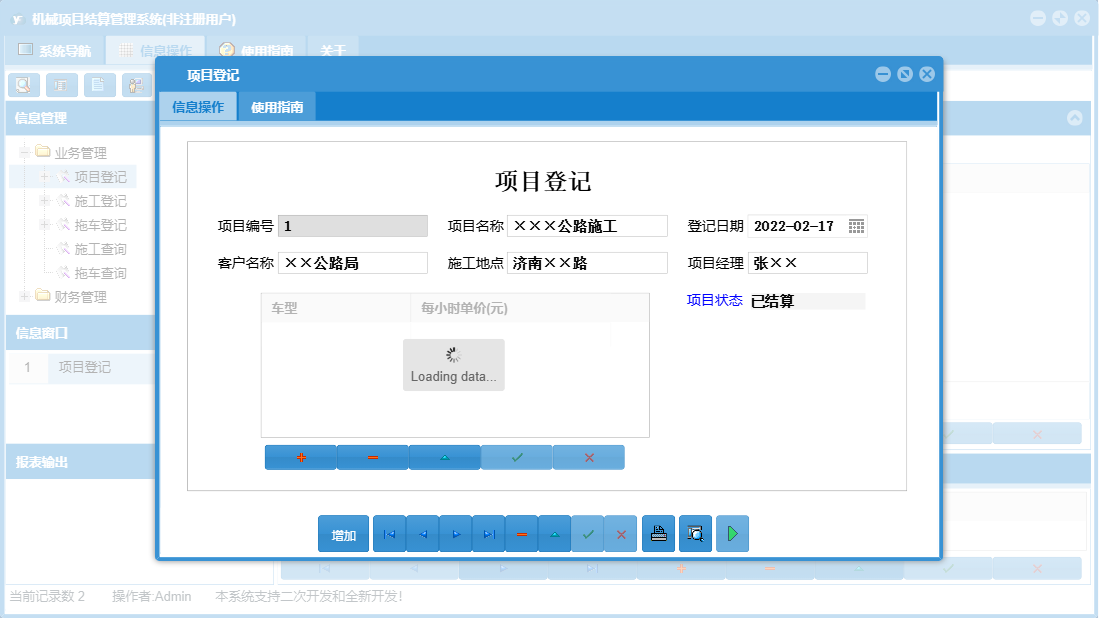Click the report list icon in the top-left toolbar
Image resolution: width=1099 pixels, height=618 pixels.
(x=60, y=85)
